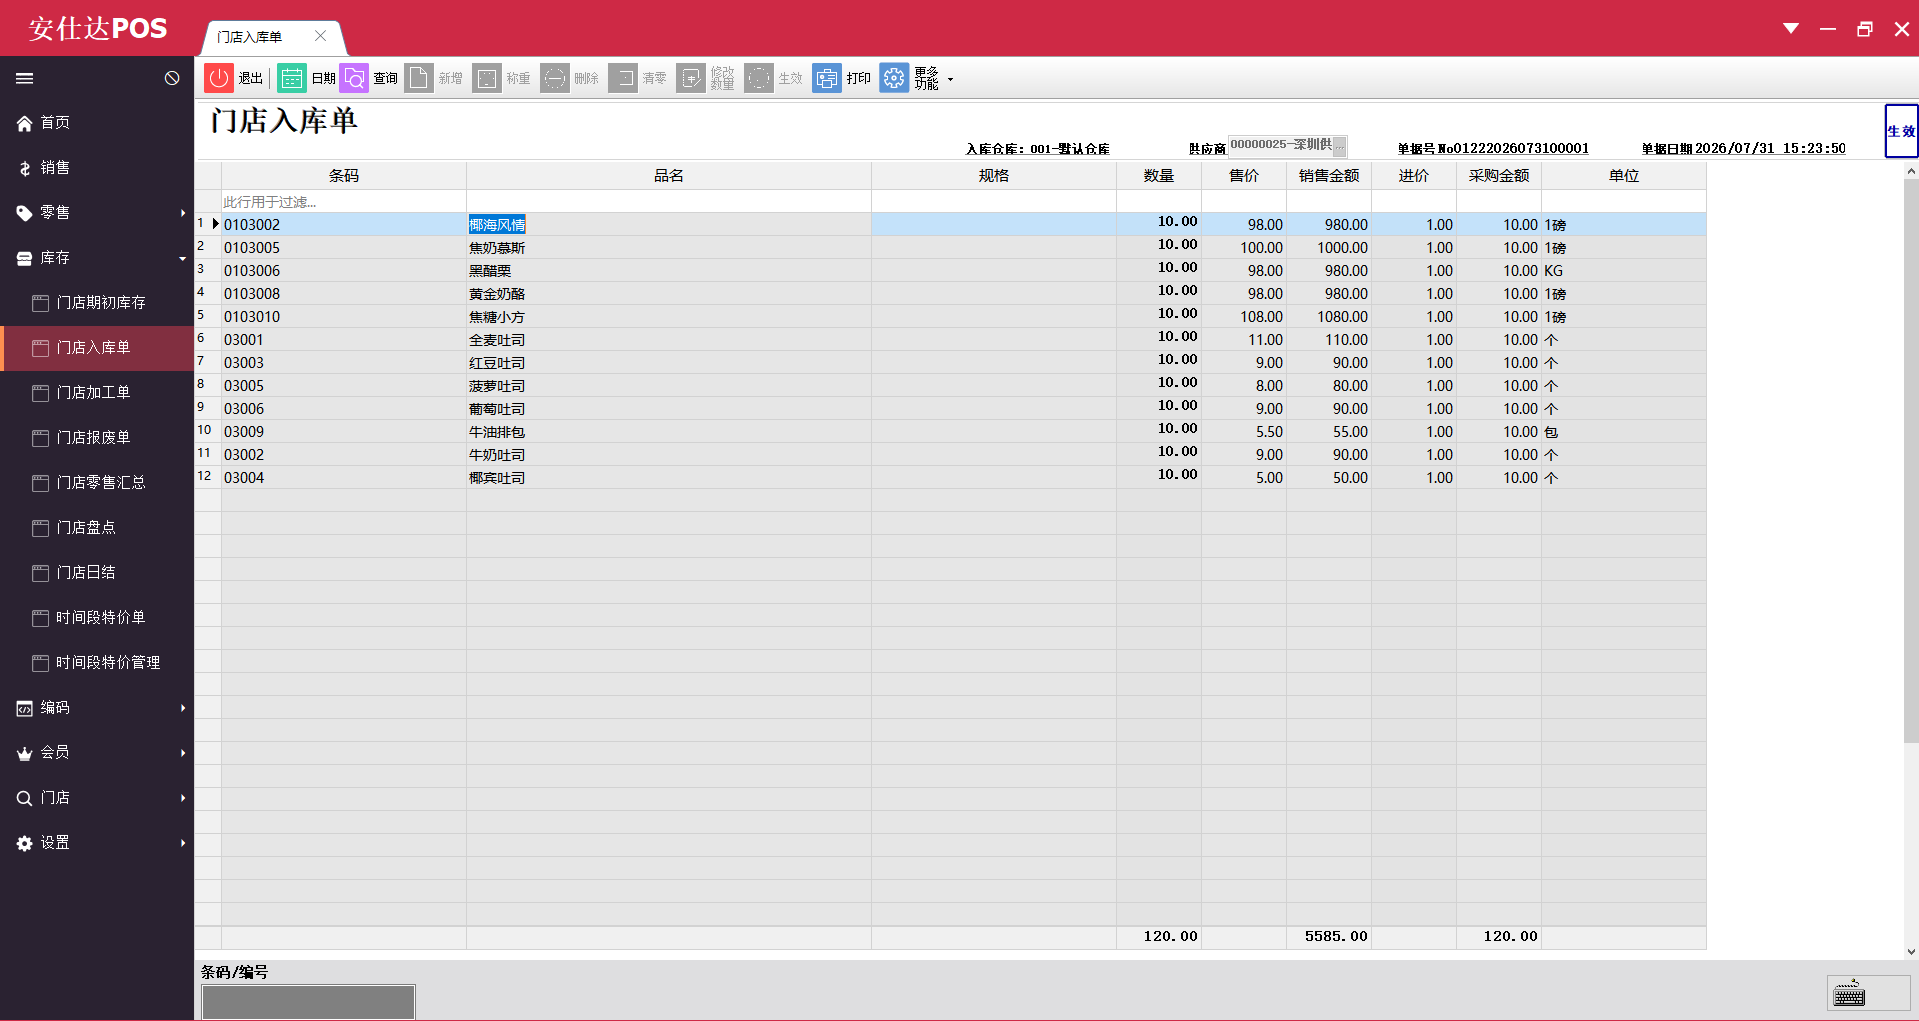Viewport: 1919px width, 1021px height.
Task: Select row with barcode 0103002
Action: (x=951, y=225)
